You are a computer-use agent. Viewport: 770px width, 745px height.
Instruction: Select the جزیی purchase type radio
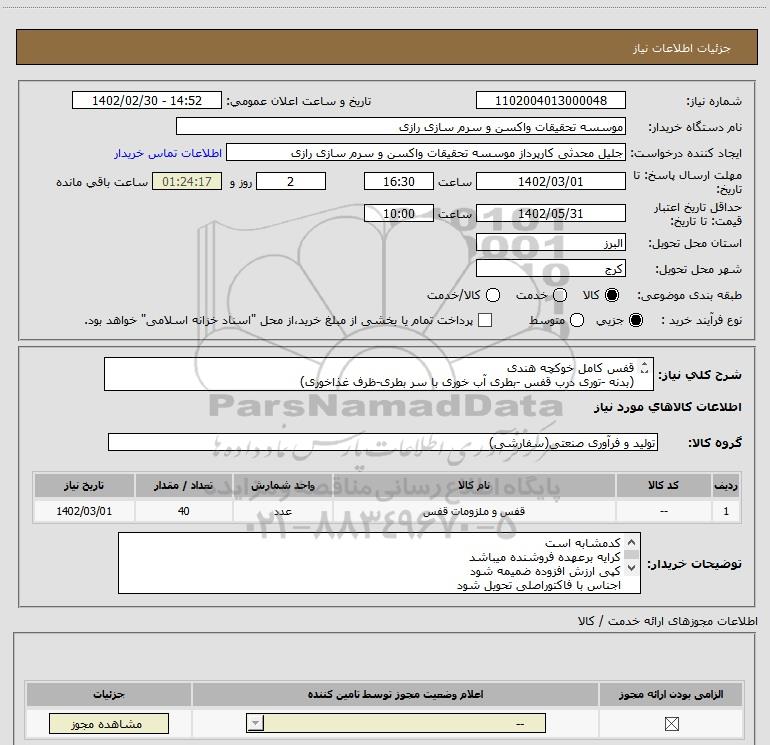pos(635,320)
